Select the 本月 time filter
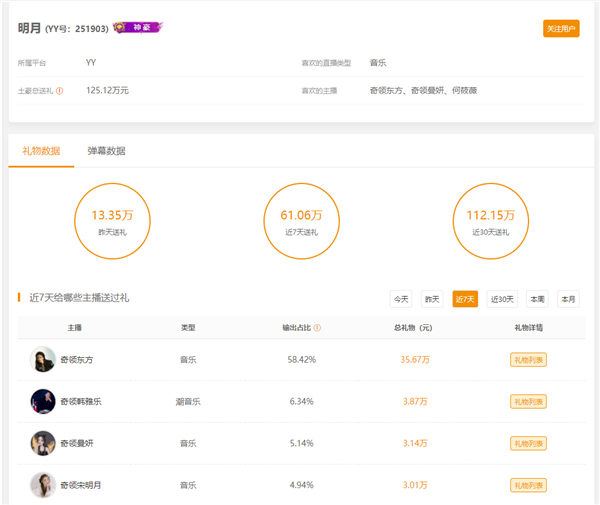 point(568,299)
